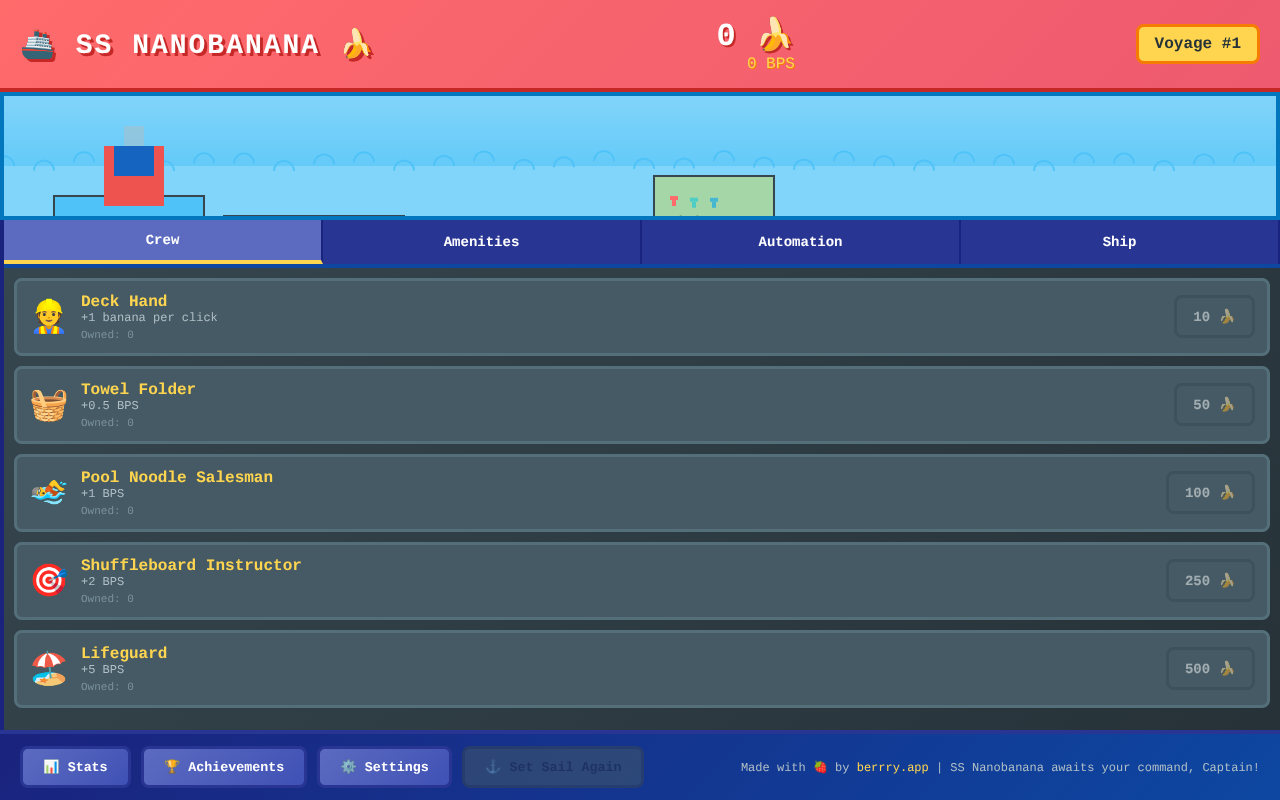1280x800 pixels.
Task: Click the swimmer icon for Pool Noodle Salesman
Action: point(48,492)
